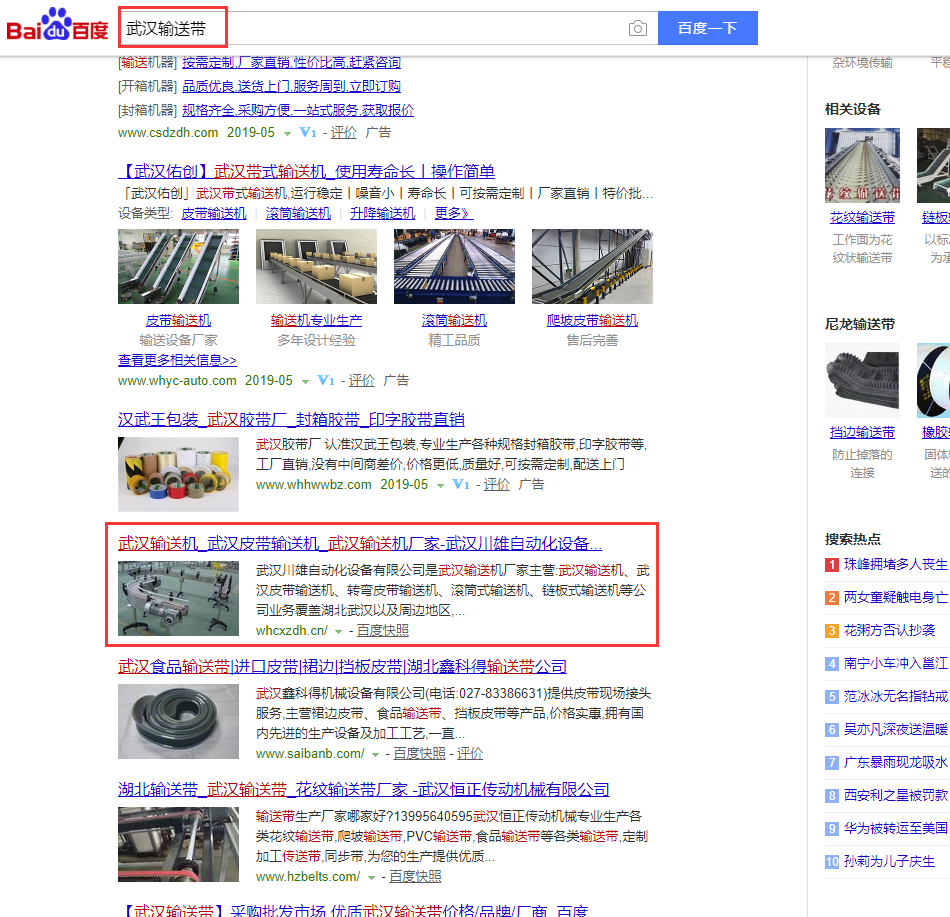Image resolution: width=950 pixels, height=917 pixels.
Task: Click 更多» device type link
Action: pyautogui.click(x=453, y=213)
